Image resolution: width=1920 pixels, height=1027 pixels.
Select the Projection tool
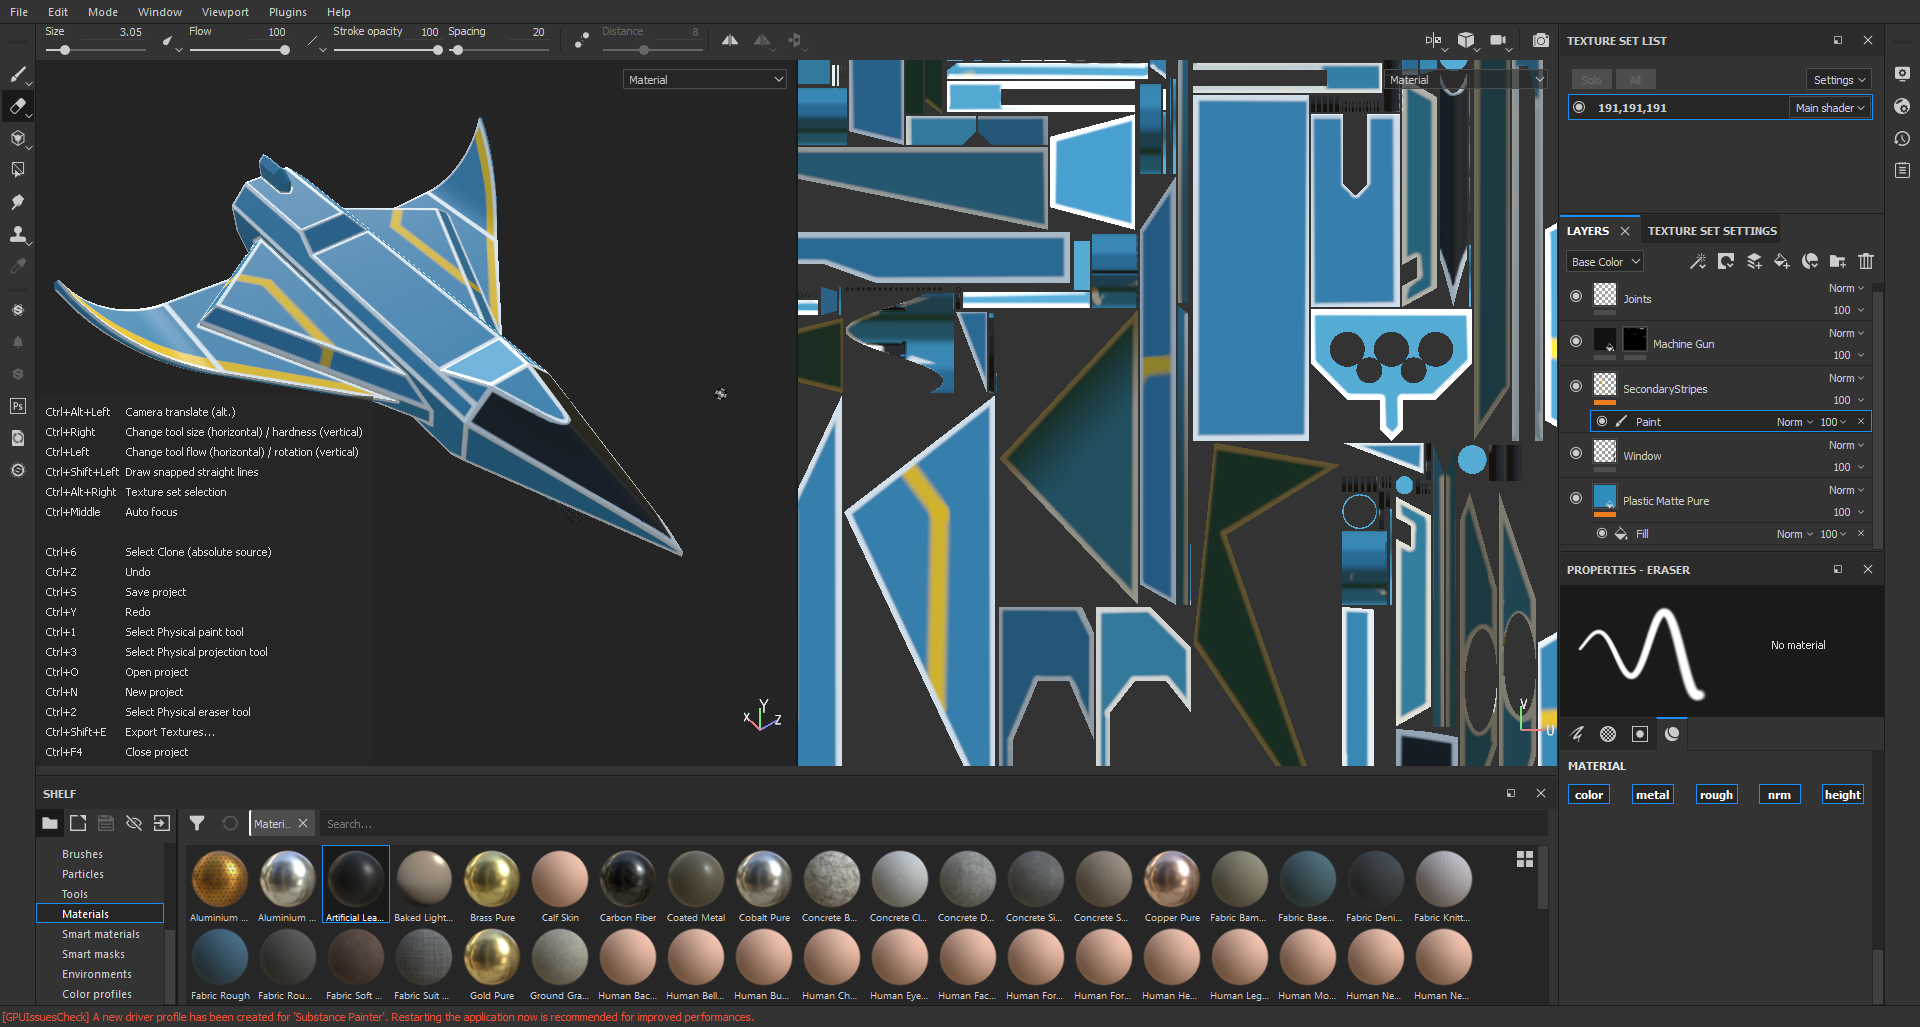[x=18, y=138]
